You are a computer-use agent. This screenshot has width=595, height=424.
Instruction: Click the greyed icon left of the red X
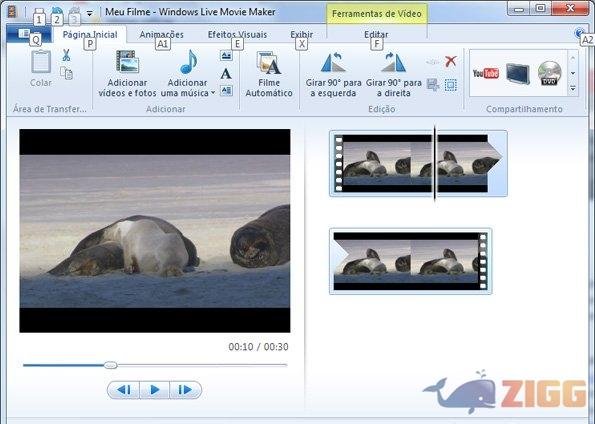point(433,61)
